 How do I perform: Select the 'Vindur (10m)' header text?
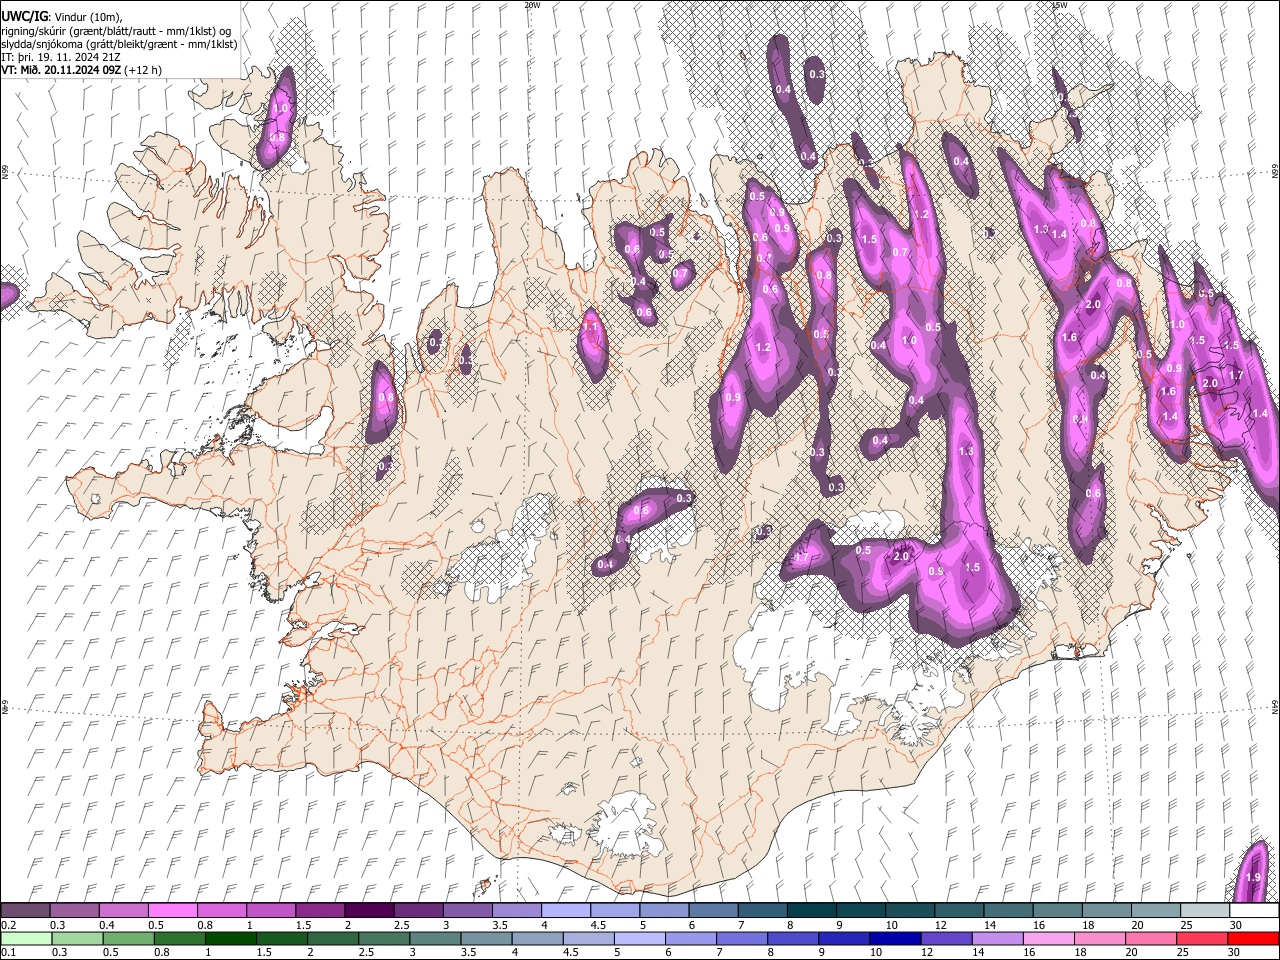(87, 17)
